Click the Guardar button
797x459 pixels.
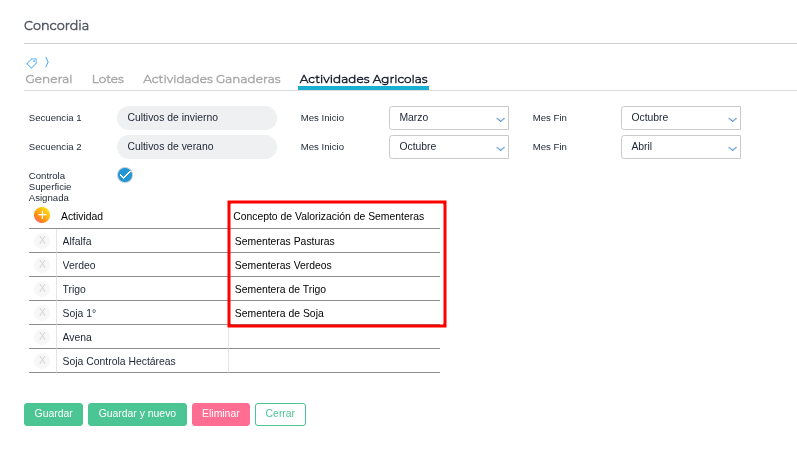53,414
